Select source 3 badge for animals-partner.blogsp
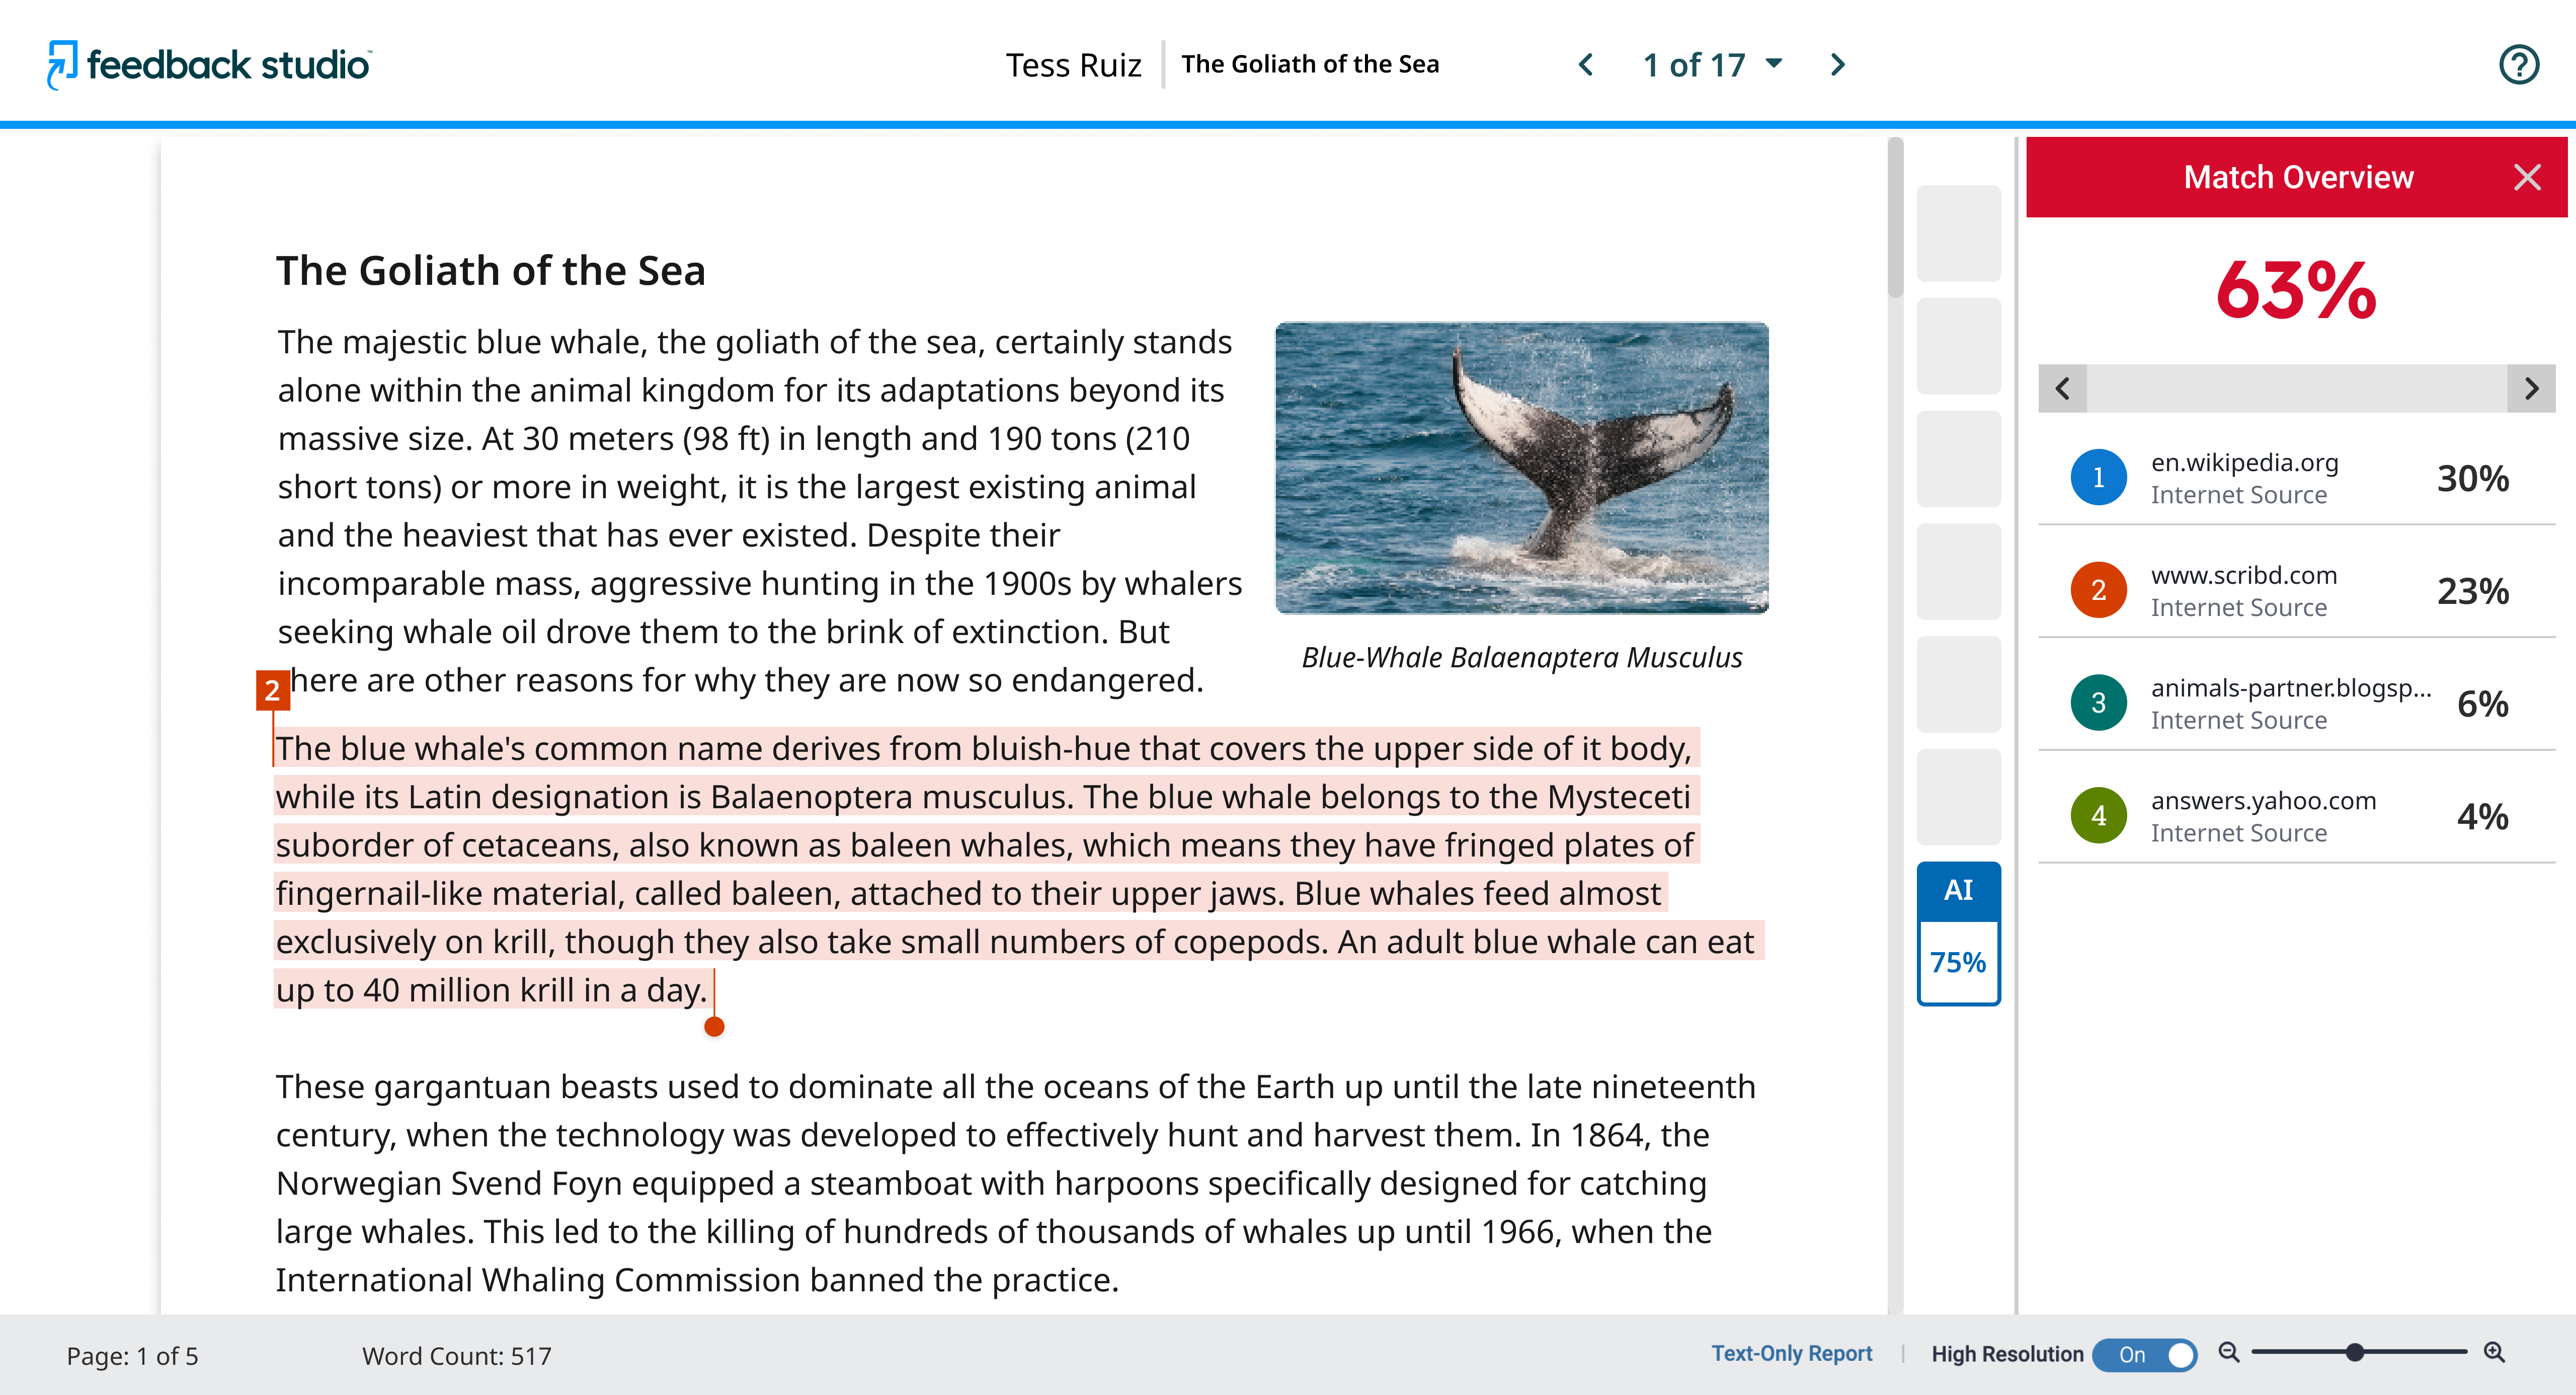The height and width of the screenshot is (1395, 2576). [x=2098, y=703]
